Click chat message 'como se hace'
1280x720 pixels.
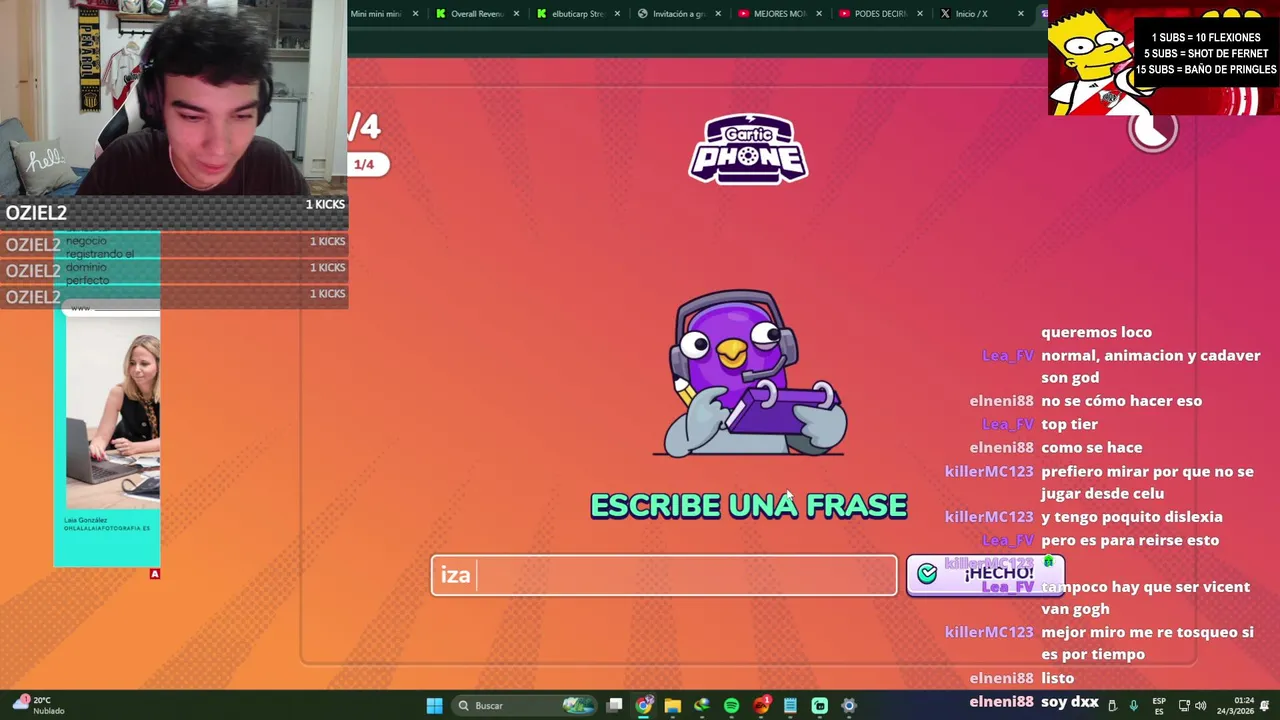tap(1091, 447)
